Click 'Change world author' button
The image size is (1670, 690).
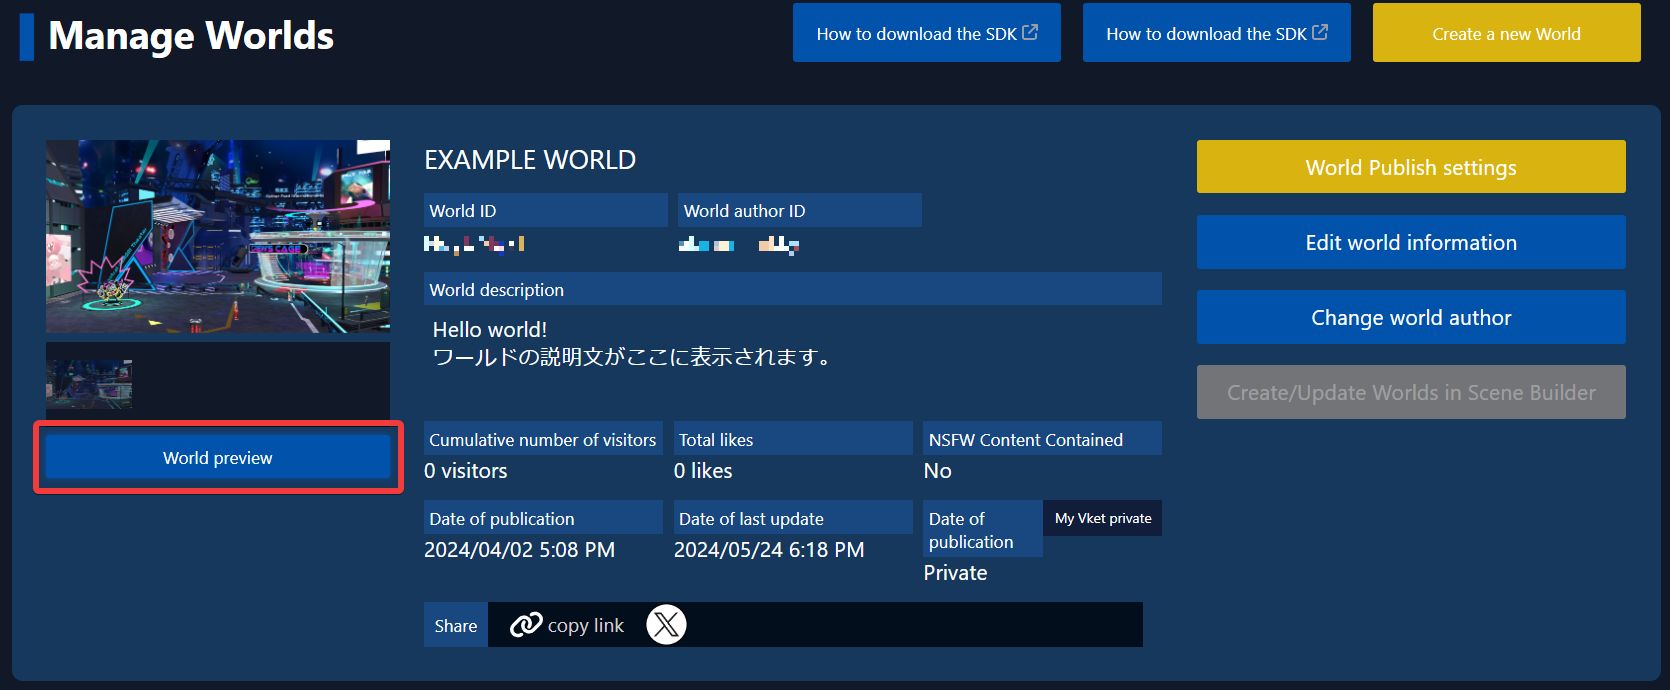[x=1411, y=317]
